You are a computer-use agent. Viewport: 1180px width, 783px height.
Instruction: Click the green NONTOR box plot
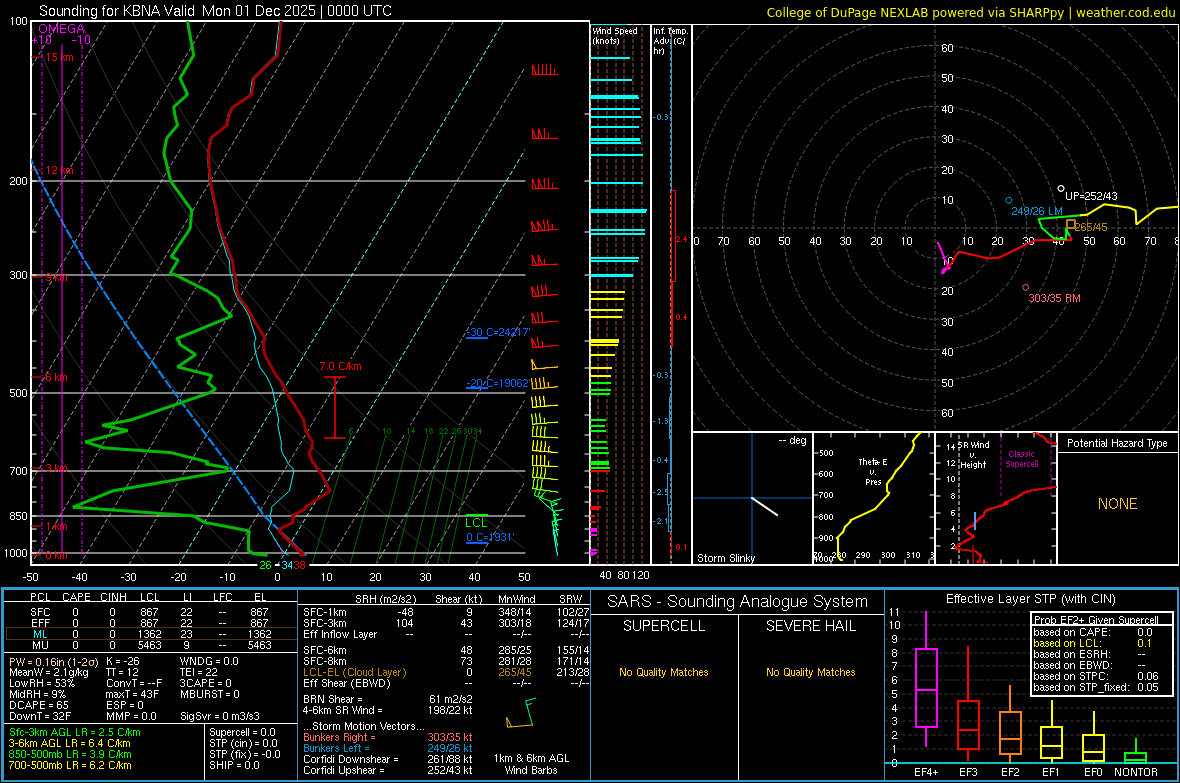click(1135, 752)
